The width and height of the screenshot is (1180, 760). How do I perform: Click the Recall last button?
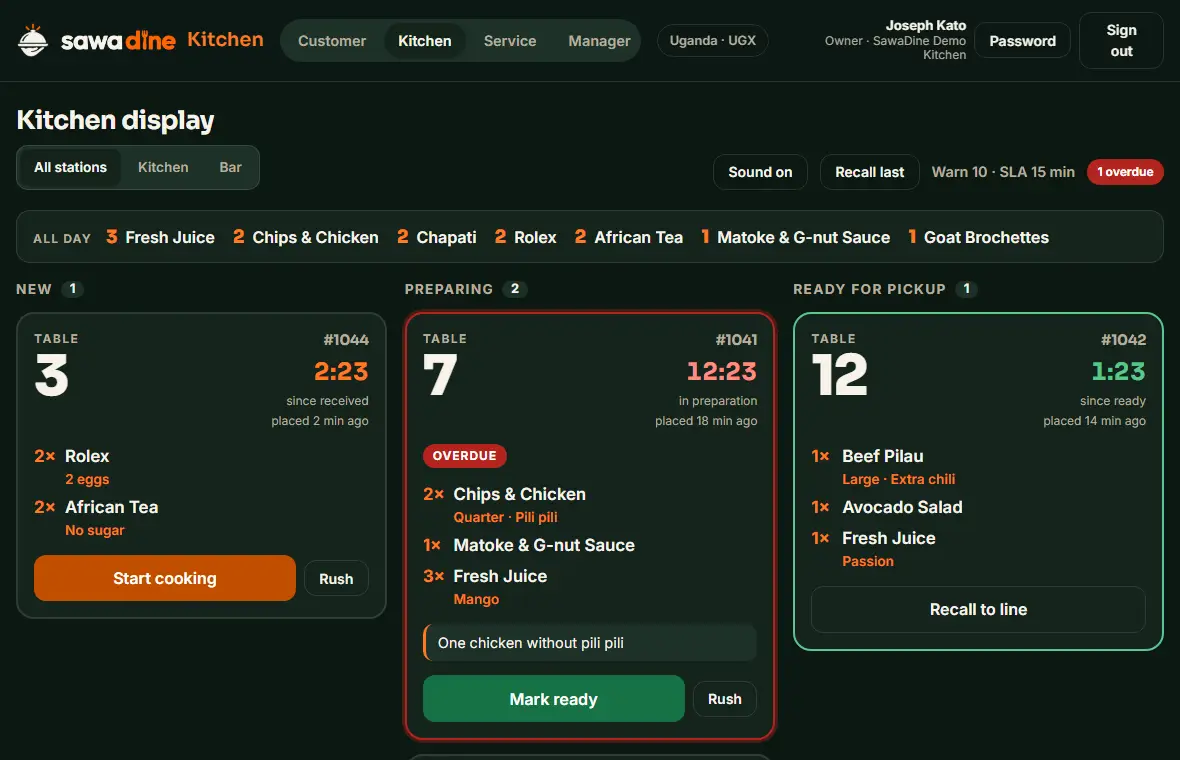[869, 172]
